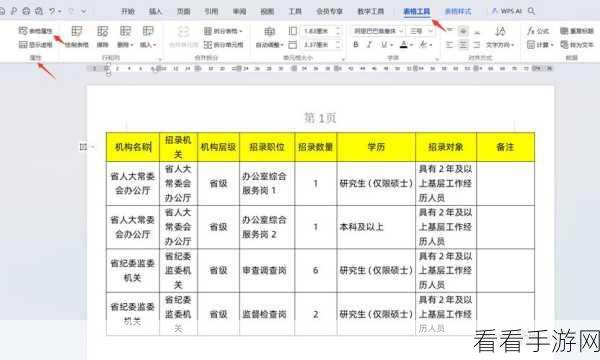Click the 本科及以上 table cell

click(376, 227)
